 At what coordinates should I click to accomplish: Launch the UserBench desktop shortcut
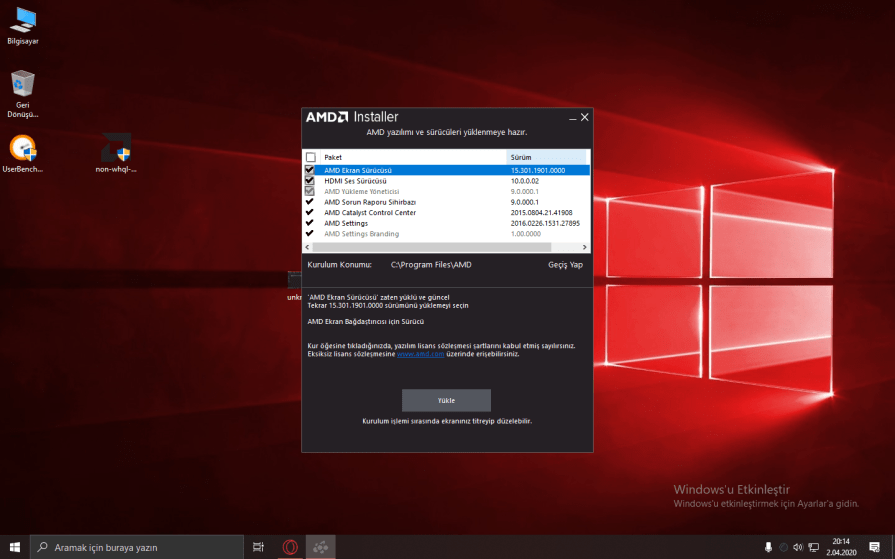(x=23, y=153)
